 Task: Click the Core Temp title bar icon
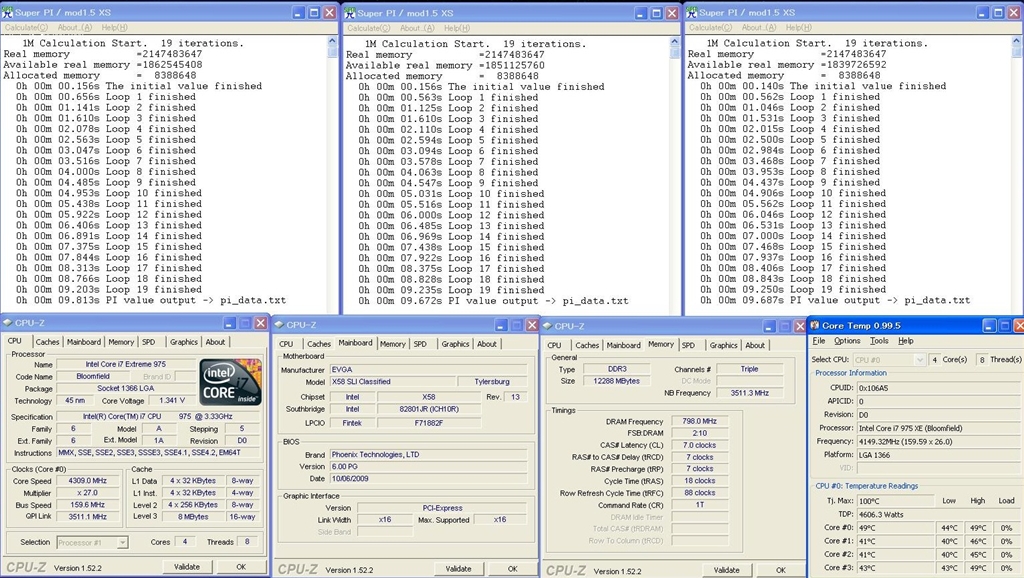[813, 324]
